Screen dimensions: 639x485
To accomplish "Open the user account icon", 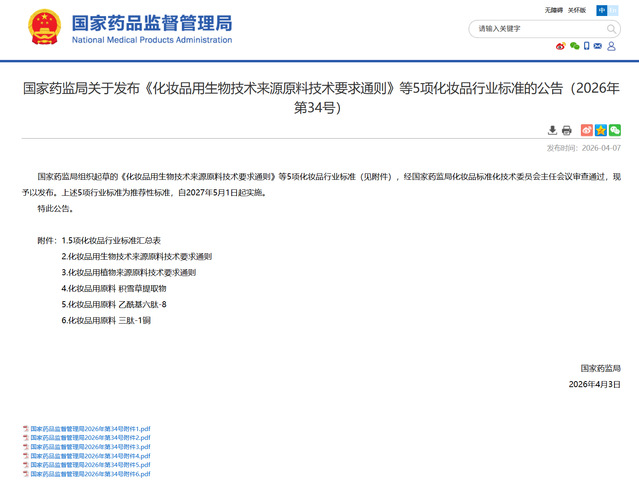I will click(x=612, y=46).
